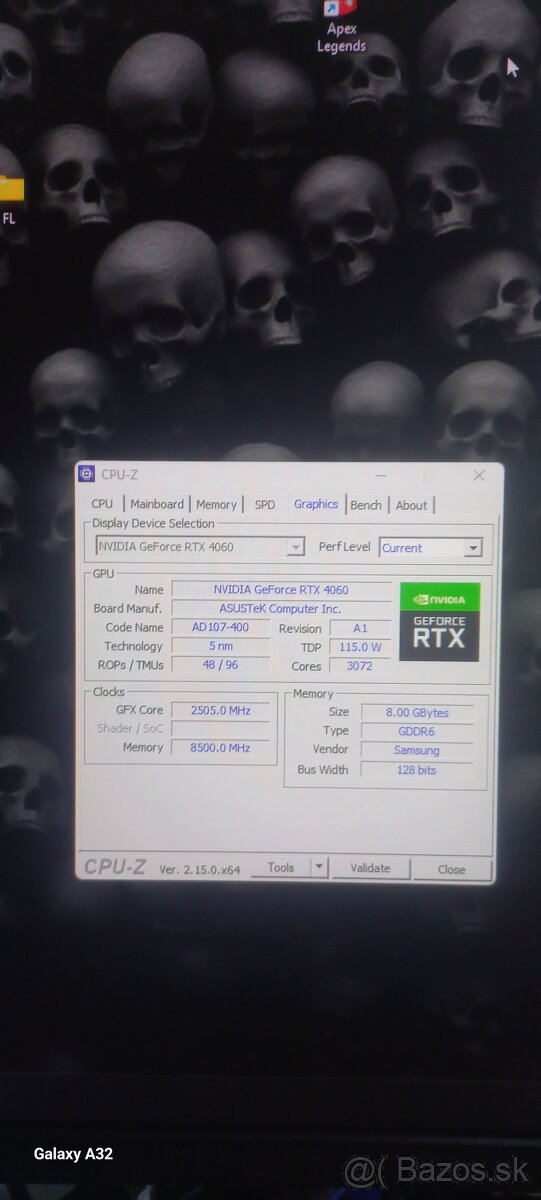The image size is (541, 1200).
Task: Click the Samsung vendor value
Action: coord(416,750)
